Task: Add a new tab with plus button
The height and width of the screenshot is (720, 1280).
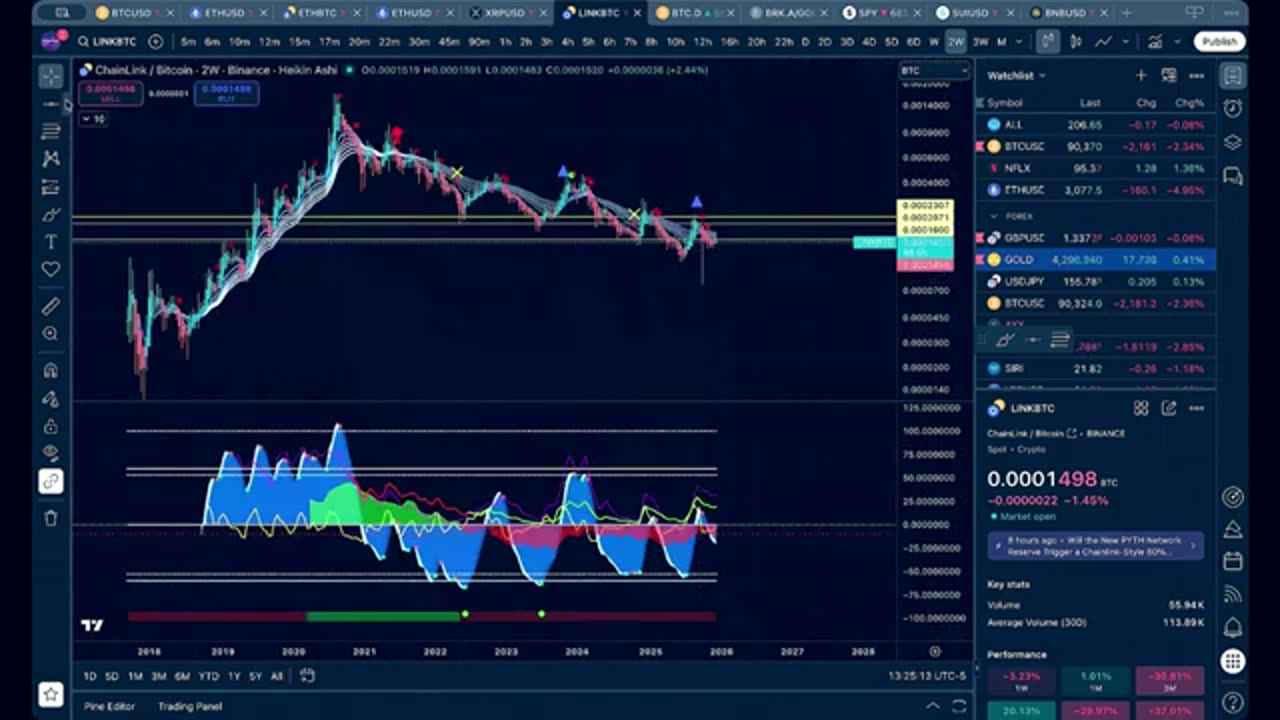Action: 1128,13
